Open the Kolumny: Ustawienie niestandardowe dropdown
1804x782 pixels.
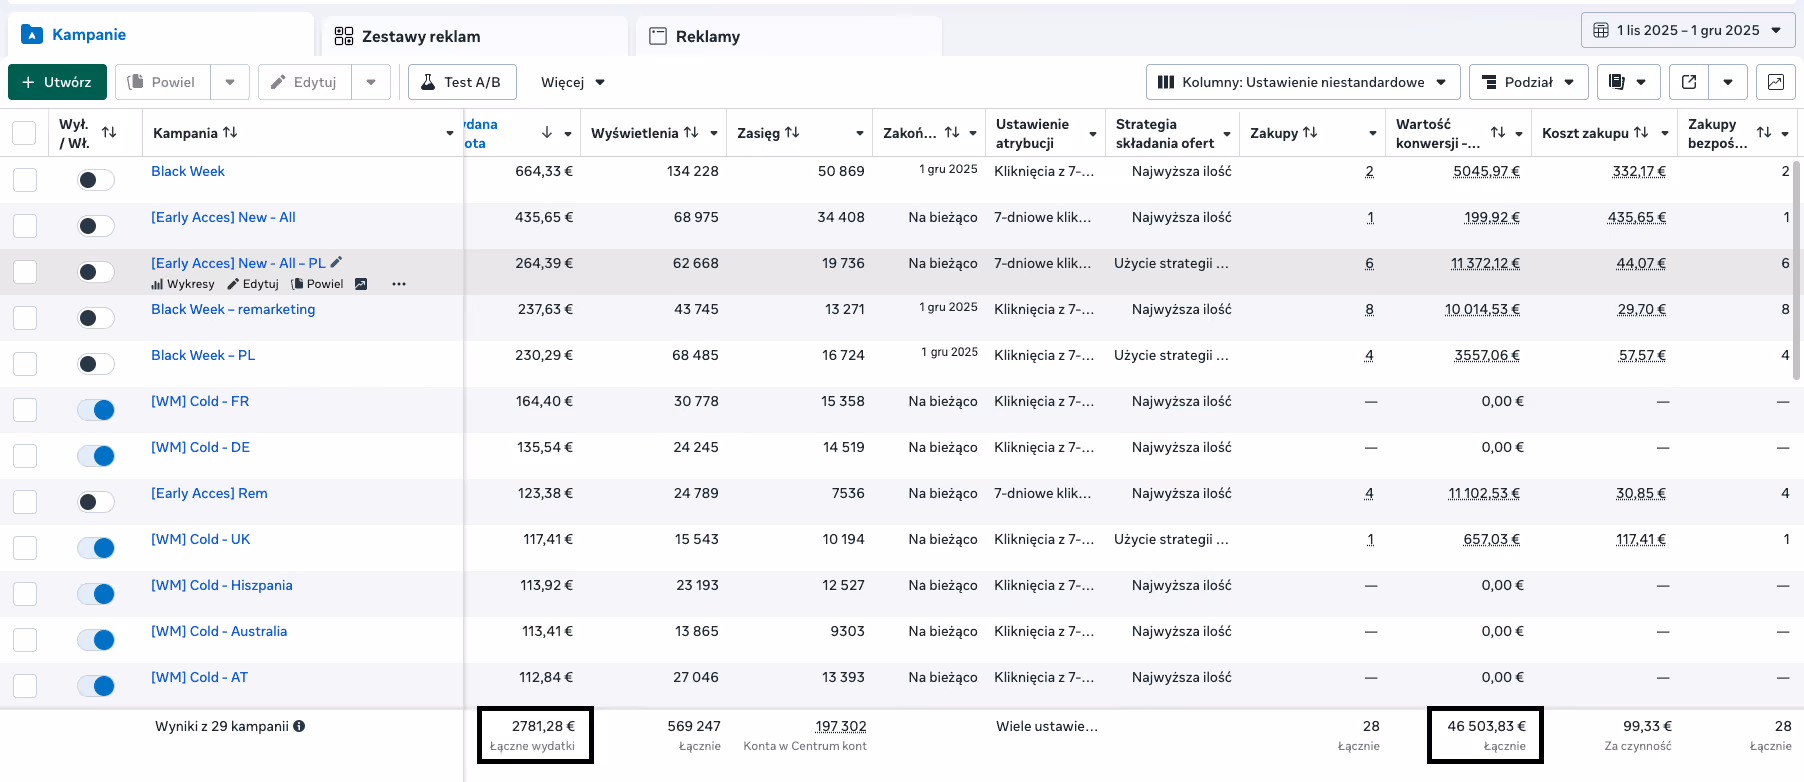point(1303,82)
